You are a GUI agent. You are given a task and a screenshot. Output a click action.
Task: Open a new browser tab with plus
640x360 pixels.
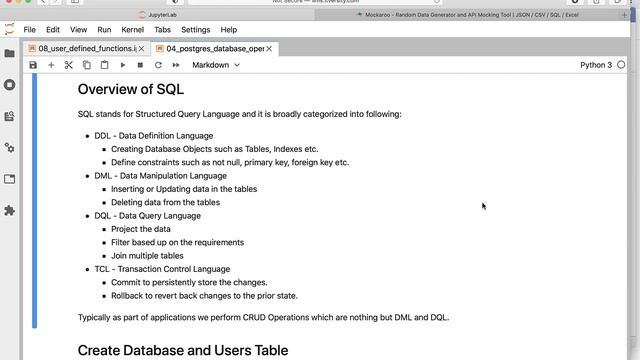(624, 15)
